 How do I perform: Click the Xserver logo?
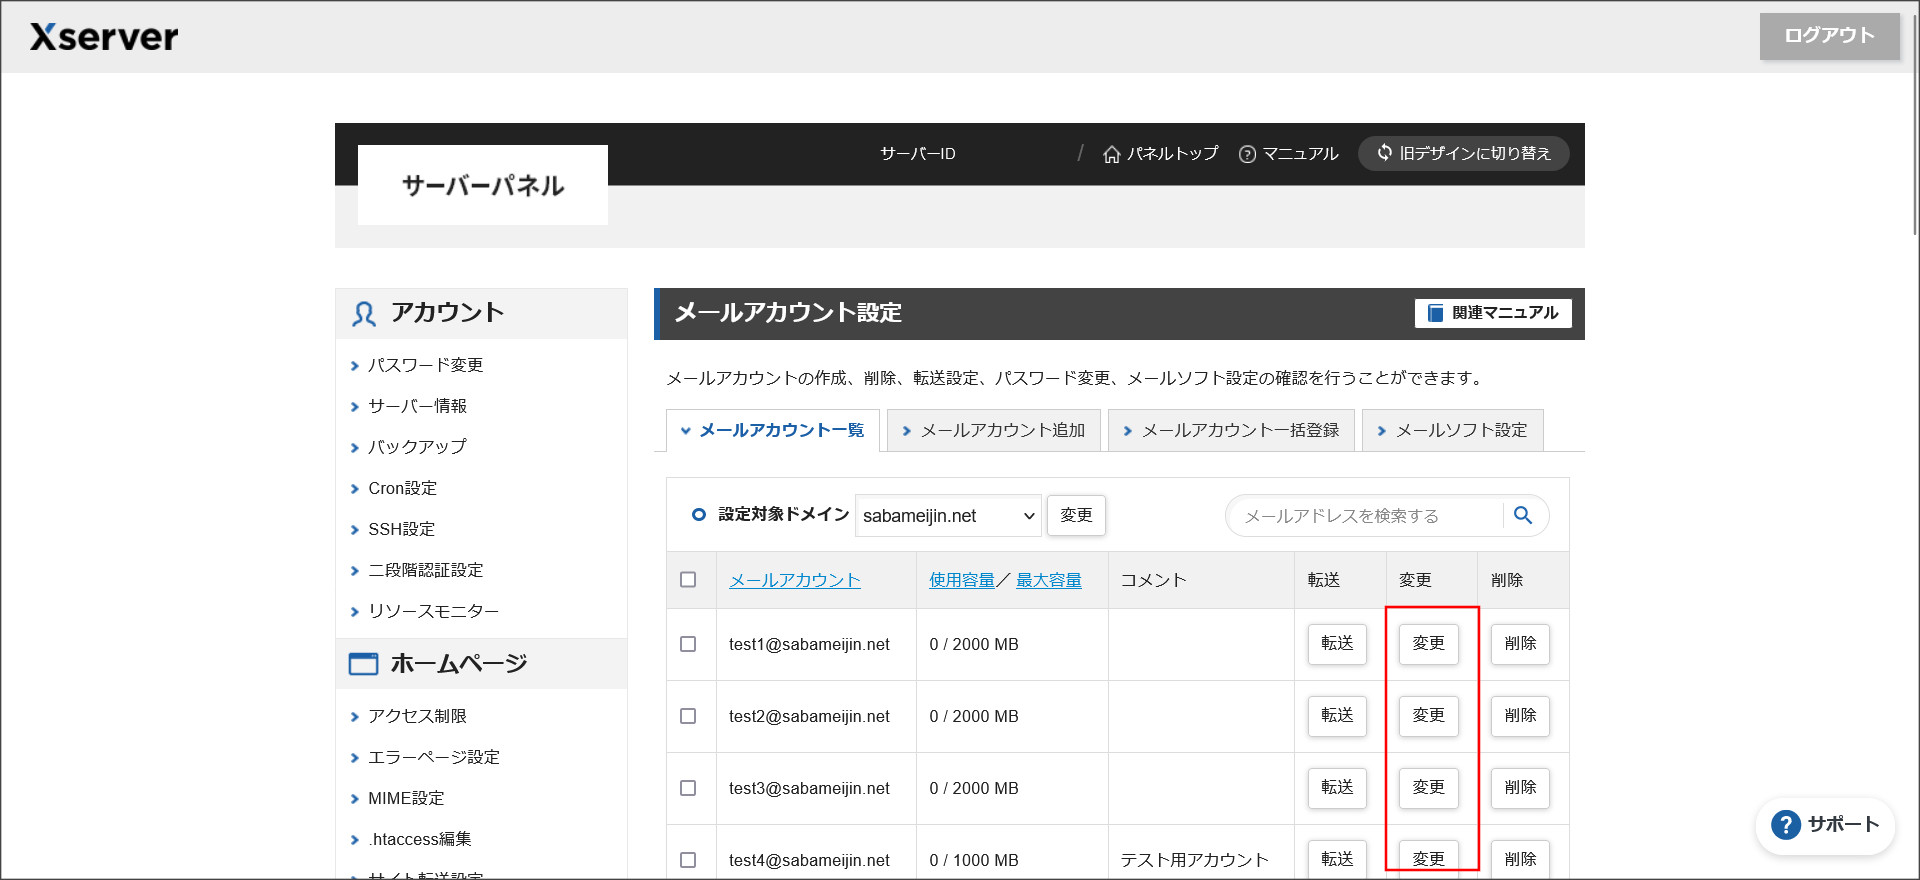point(104,37)
